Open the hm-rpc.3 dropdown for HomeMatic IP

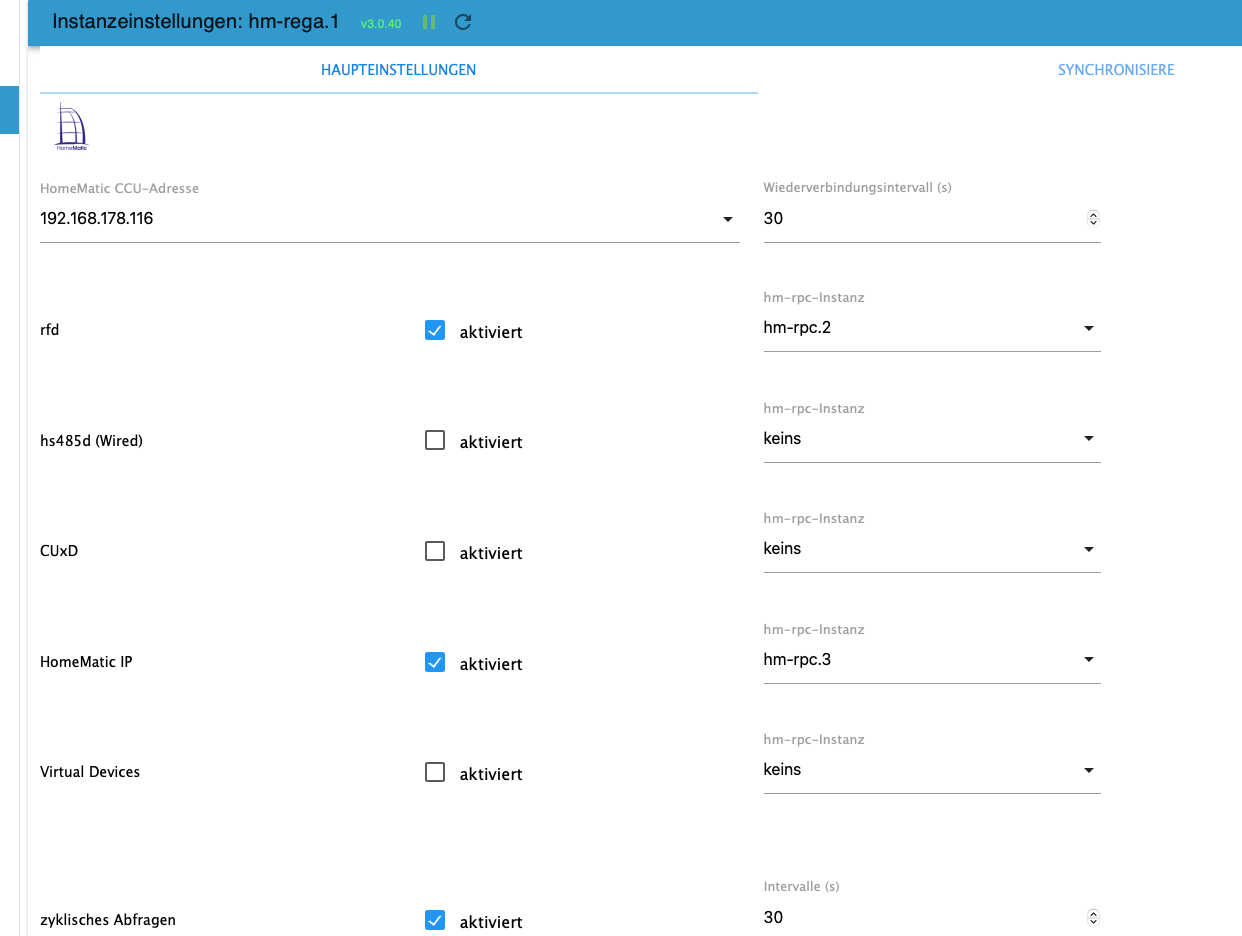tap(932, 660)
